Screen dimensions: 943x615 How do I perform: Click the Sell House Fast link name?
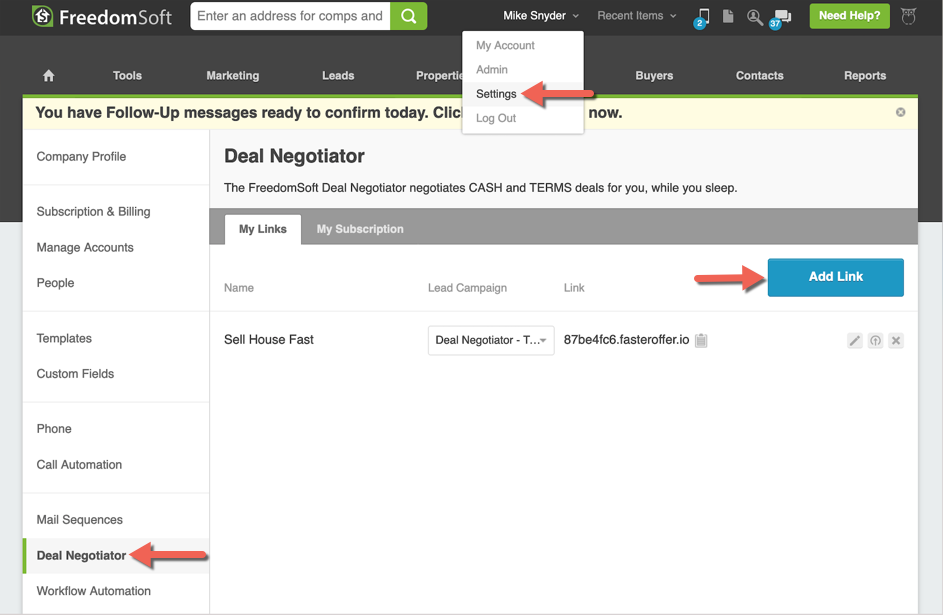[269, 340]
